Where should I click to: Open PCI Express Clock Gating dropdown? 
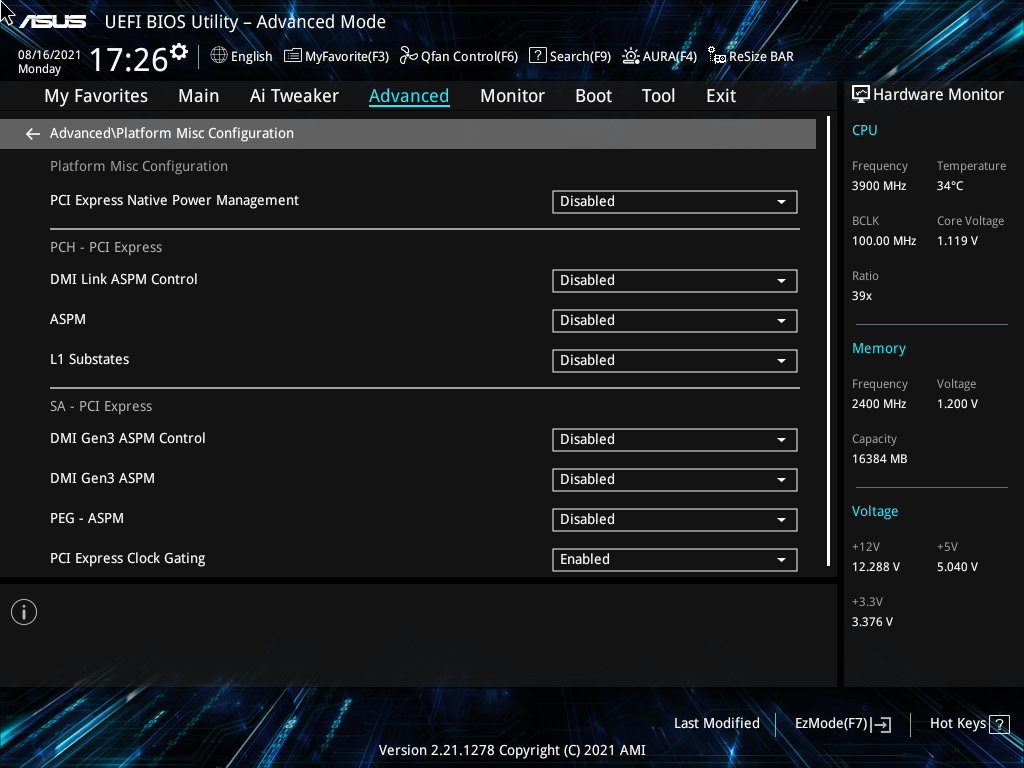pyautogui.click(x=675, y=560)
